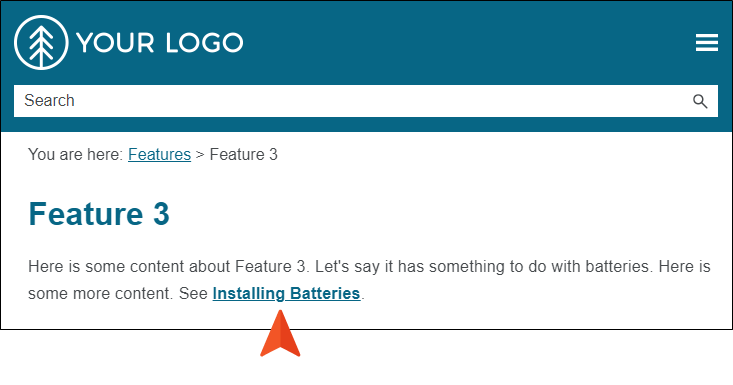
Task: Click the first paragraph line about Feature 3
Action: (x=369, y=266)
